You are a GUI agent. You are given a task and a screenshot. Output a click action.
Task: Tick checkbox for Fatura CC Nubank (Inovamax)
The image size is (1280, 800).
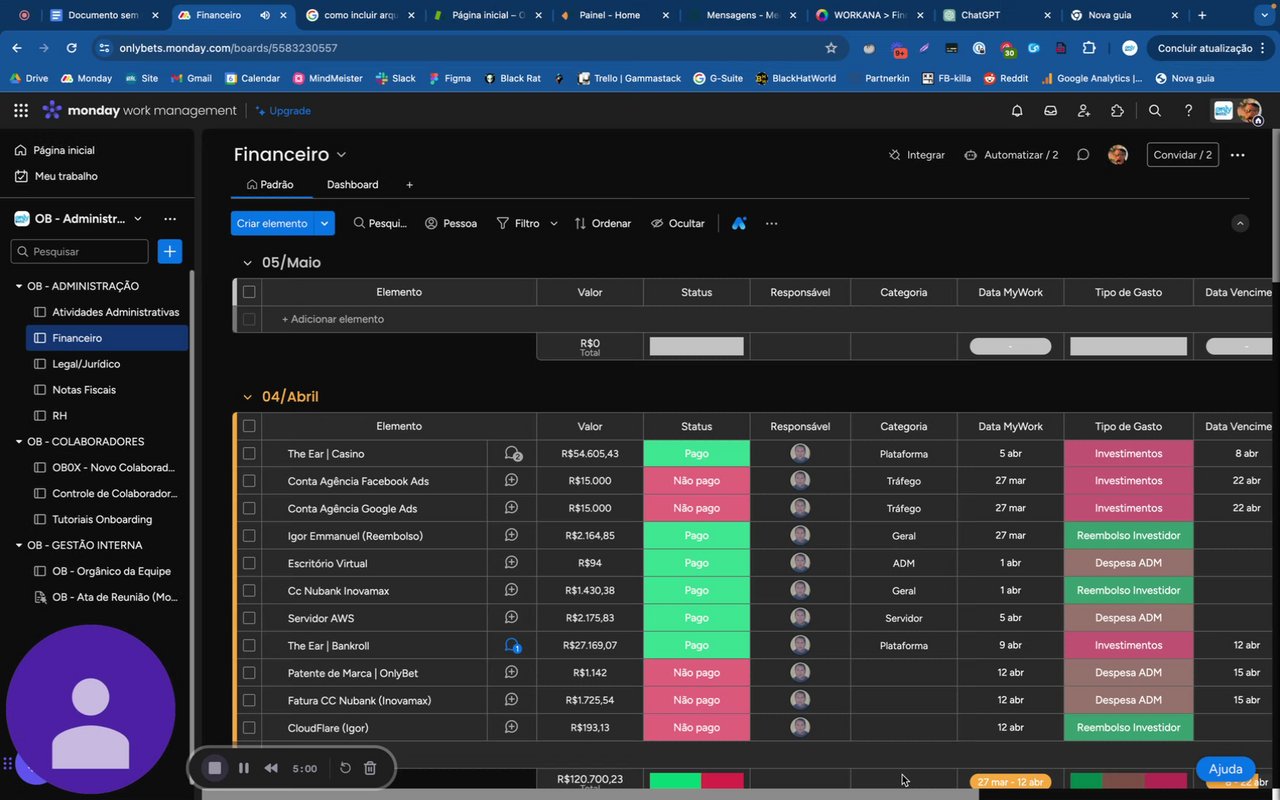(x=249, y=700)
